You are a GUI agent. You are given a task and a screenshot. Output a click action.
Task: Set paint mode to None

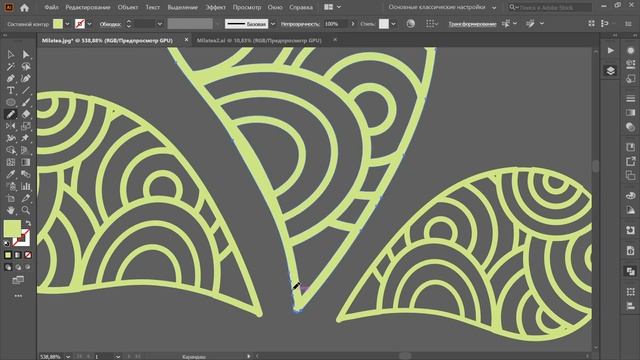point(28,255)
